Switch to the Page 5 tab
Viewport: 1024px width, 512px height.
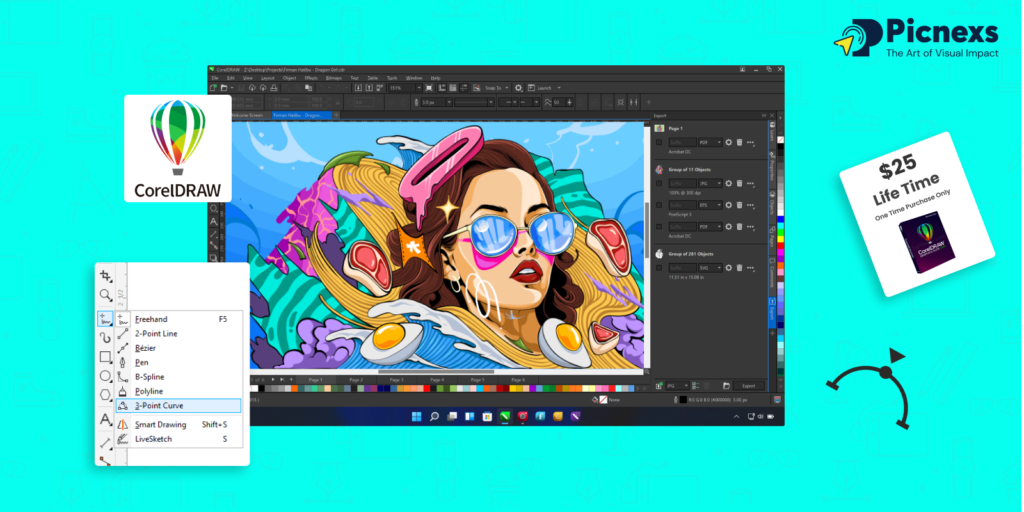tap(477, 379)
